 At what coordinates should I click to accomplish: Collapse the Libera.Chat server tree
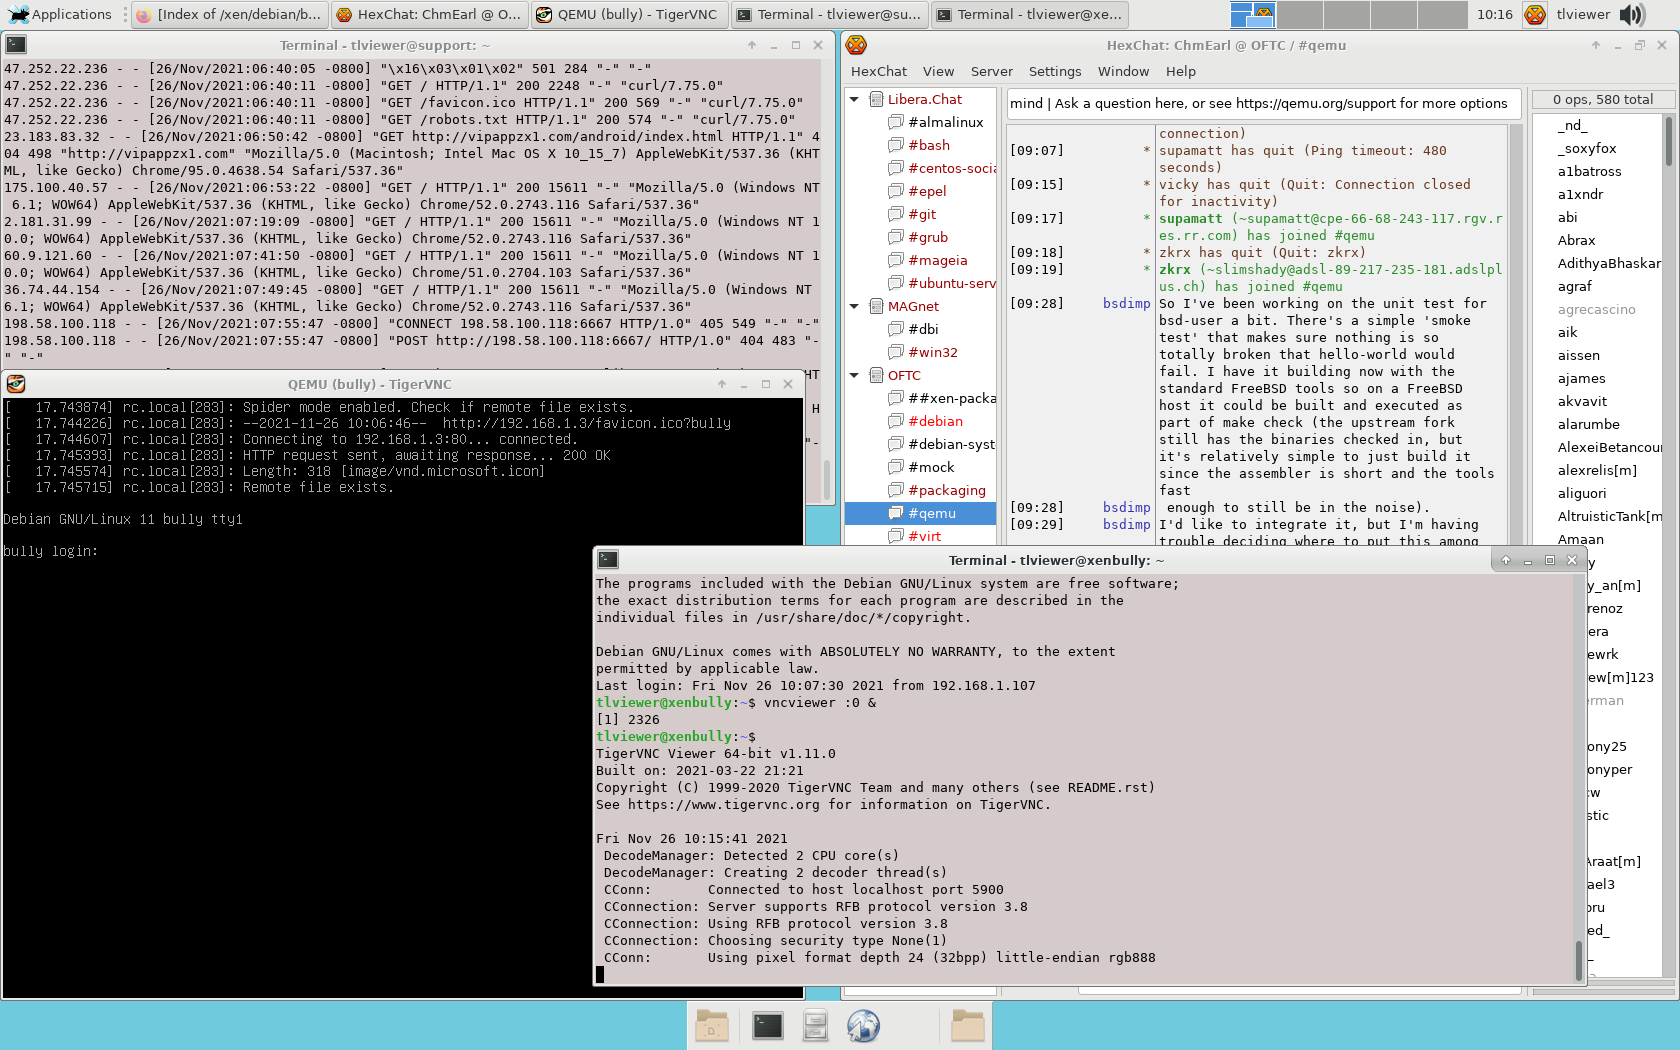(854, 99)
